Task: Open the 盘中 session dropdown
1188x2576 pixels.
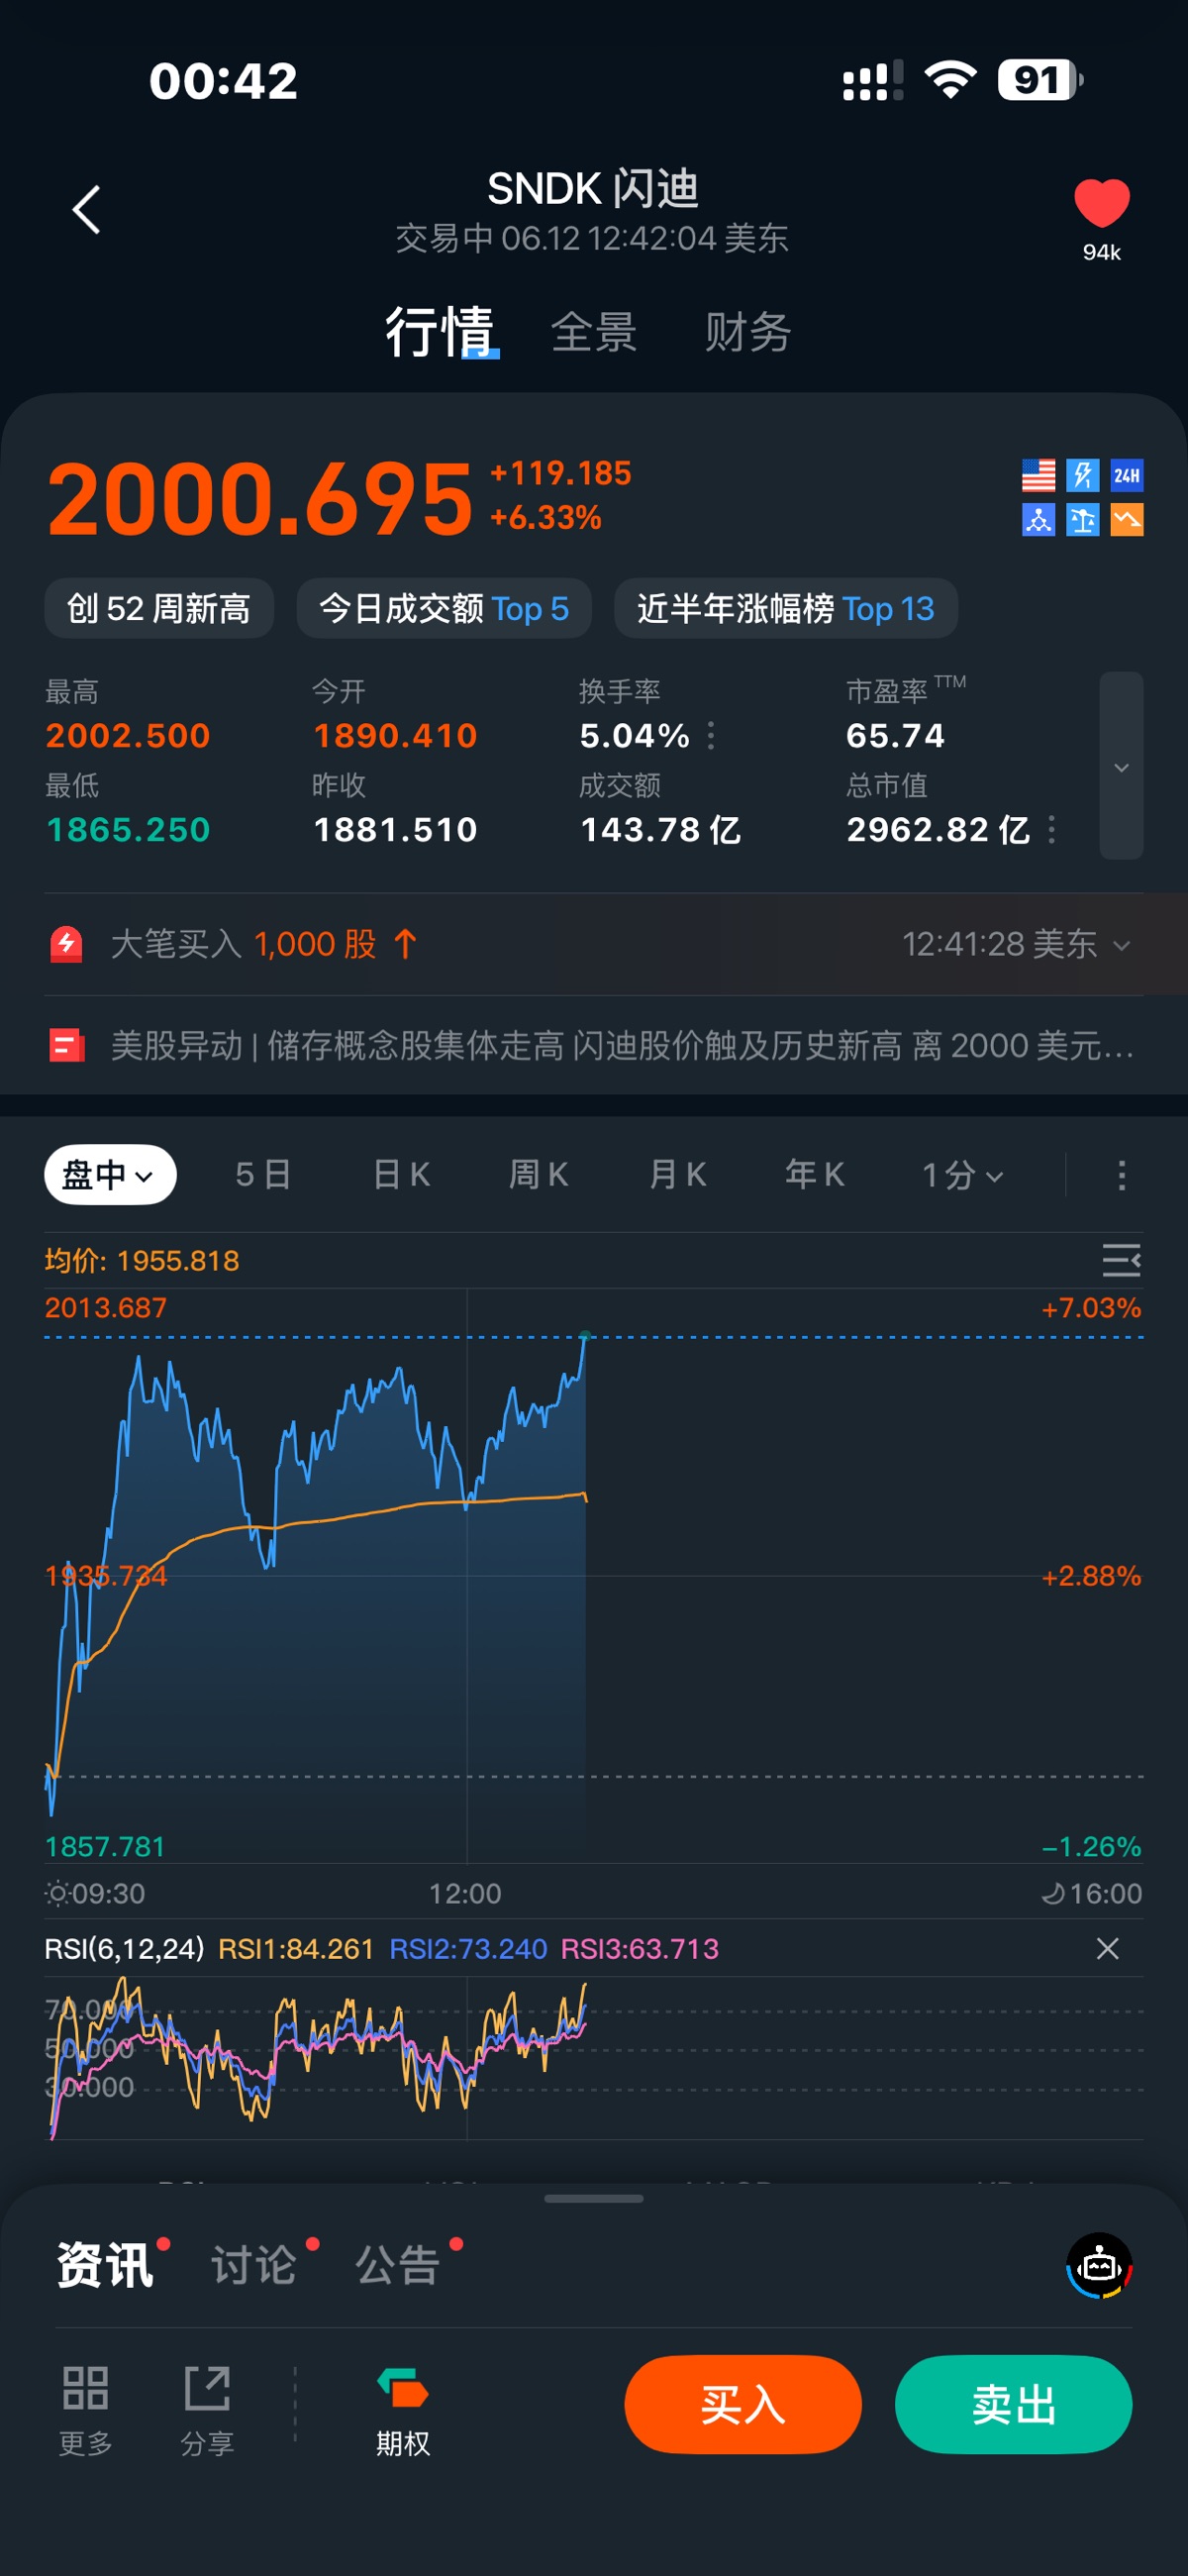Action: click(110, 1175)
